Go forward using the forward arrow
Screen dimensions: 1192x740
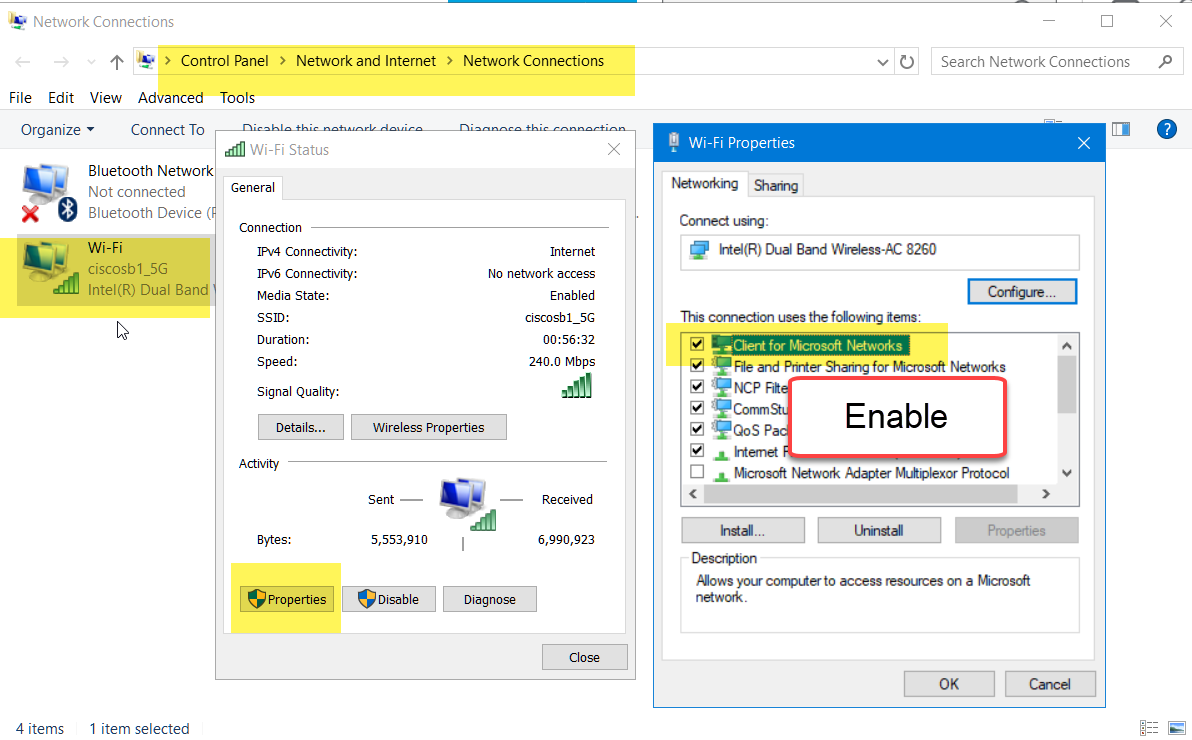point(61,62)
